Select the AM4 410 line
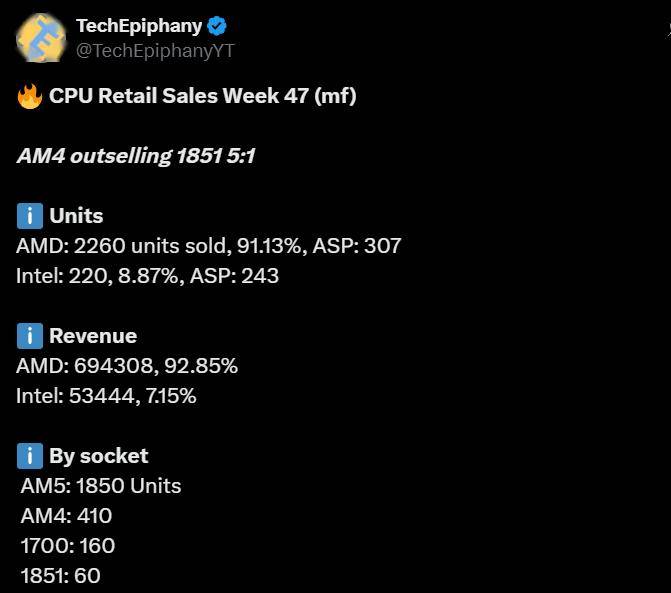671x593 pixels. [66, 516]
